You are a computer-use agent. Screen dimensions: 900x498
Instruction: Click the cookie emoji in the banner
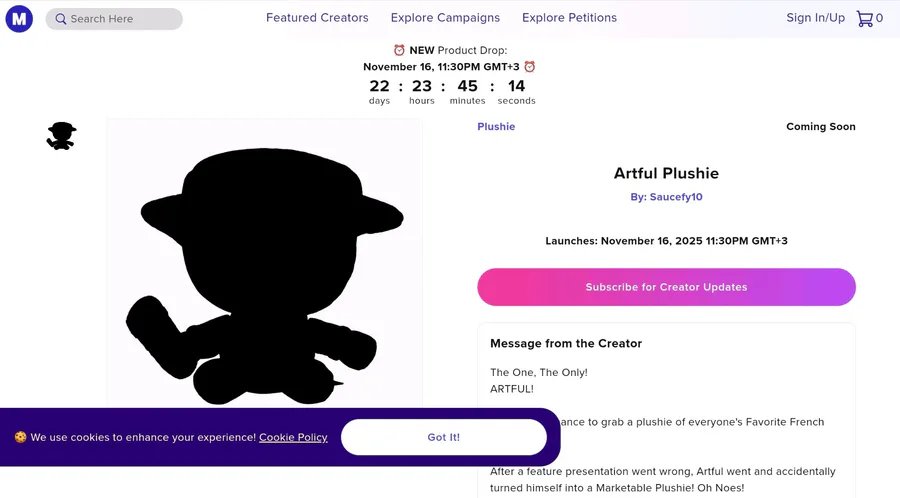[20, 437]
